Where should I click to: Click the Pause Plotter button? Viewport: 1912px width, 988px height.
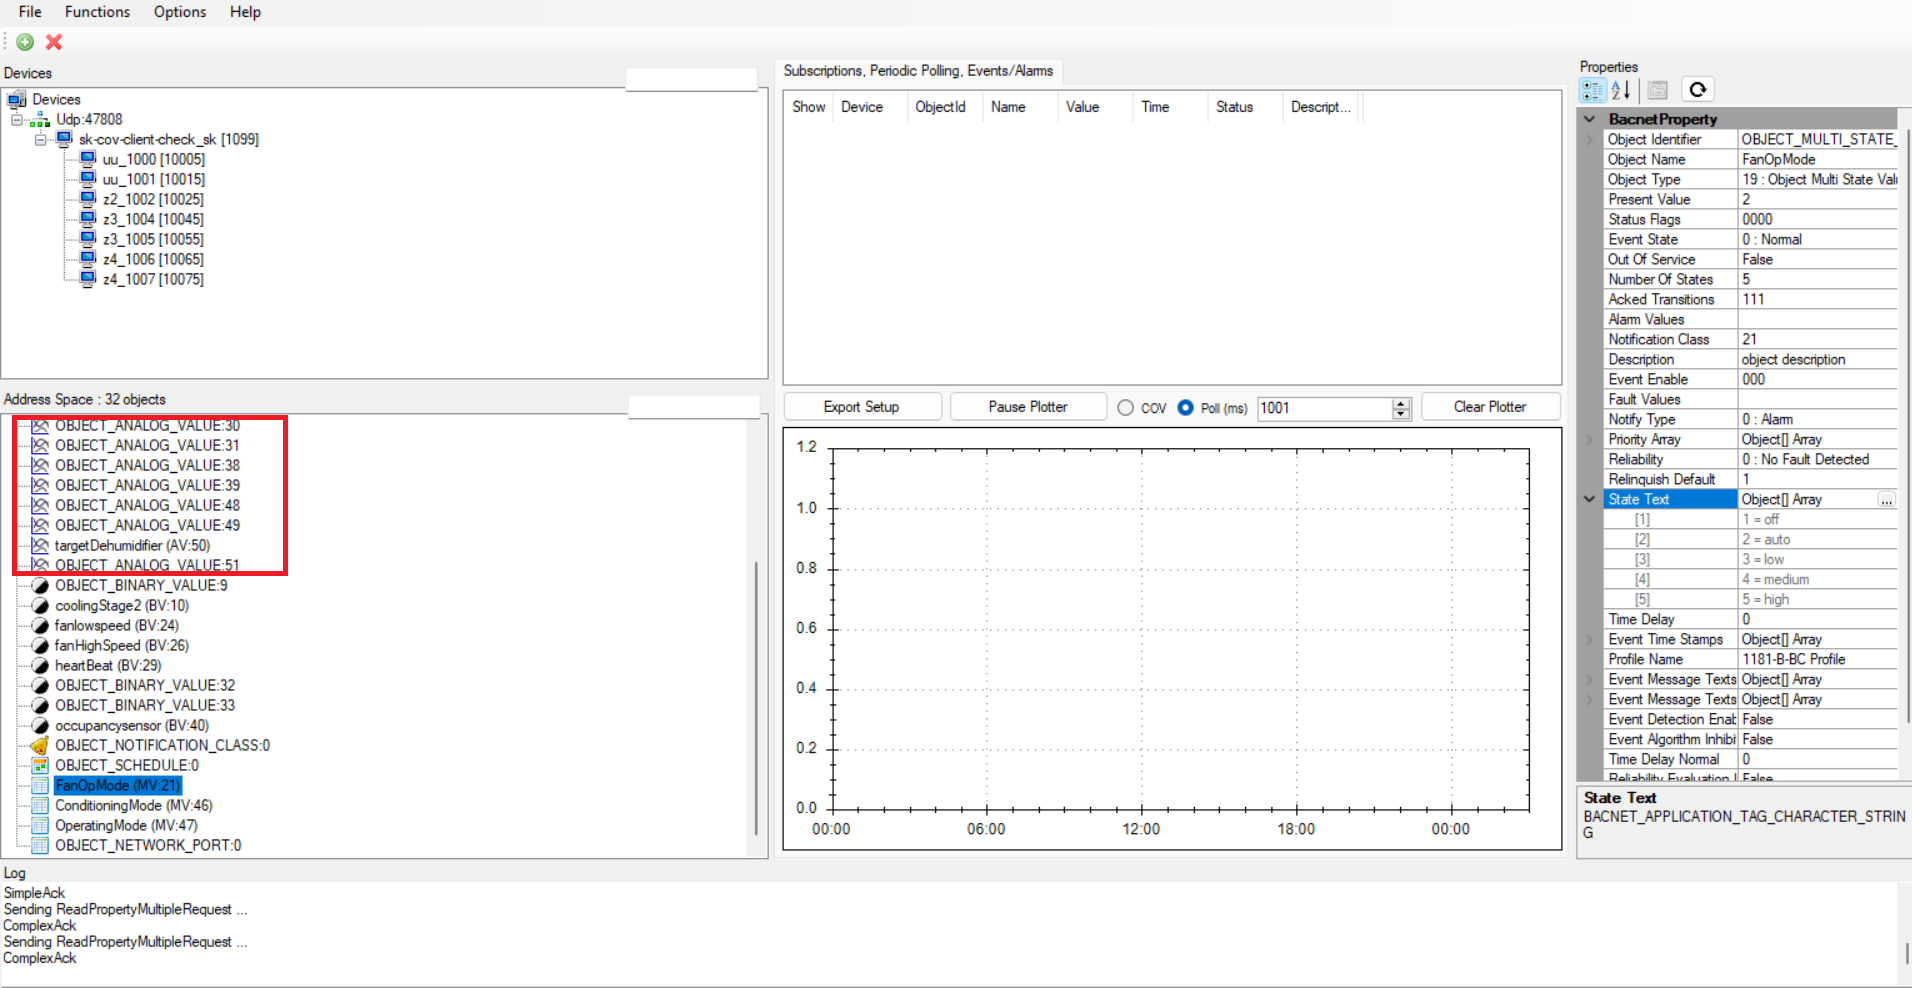pyautogui.click(x=1028, y=407)
